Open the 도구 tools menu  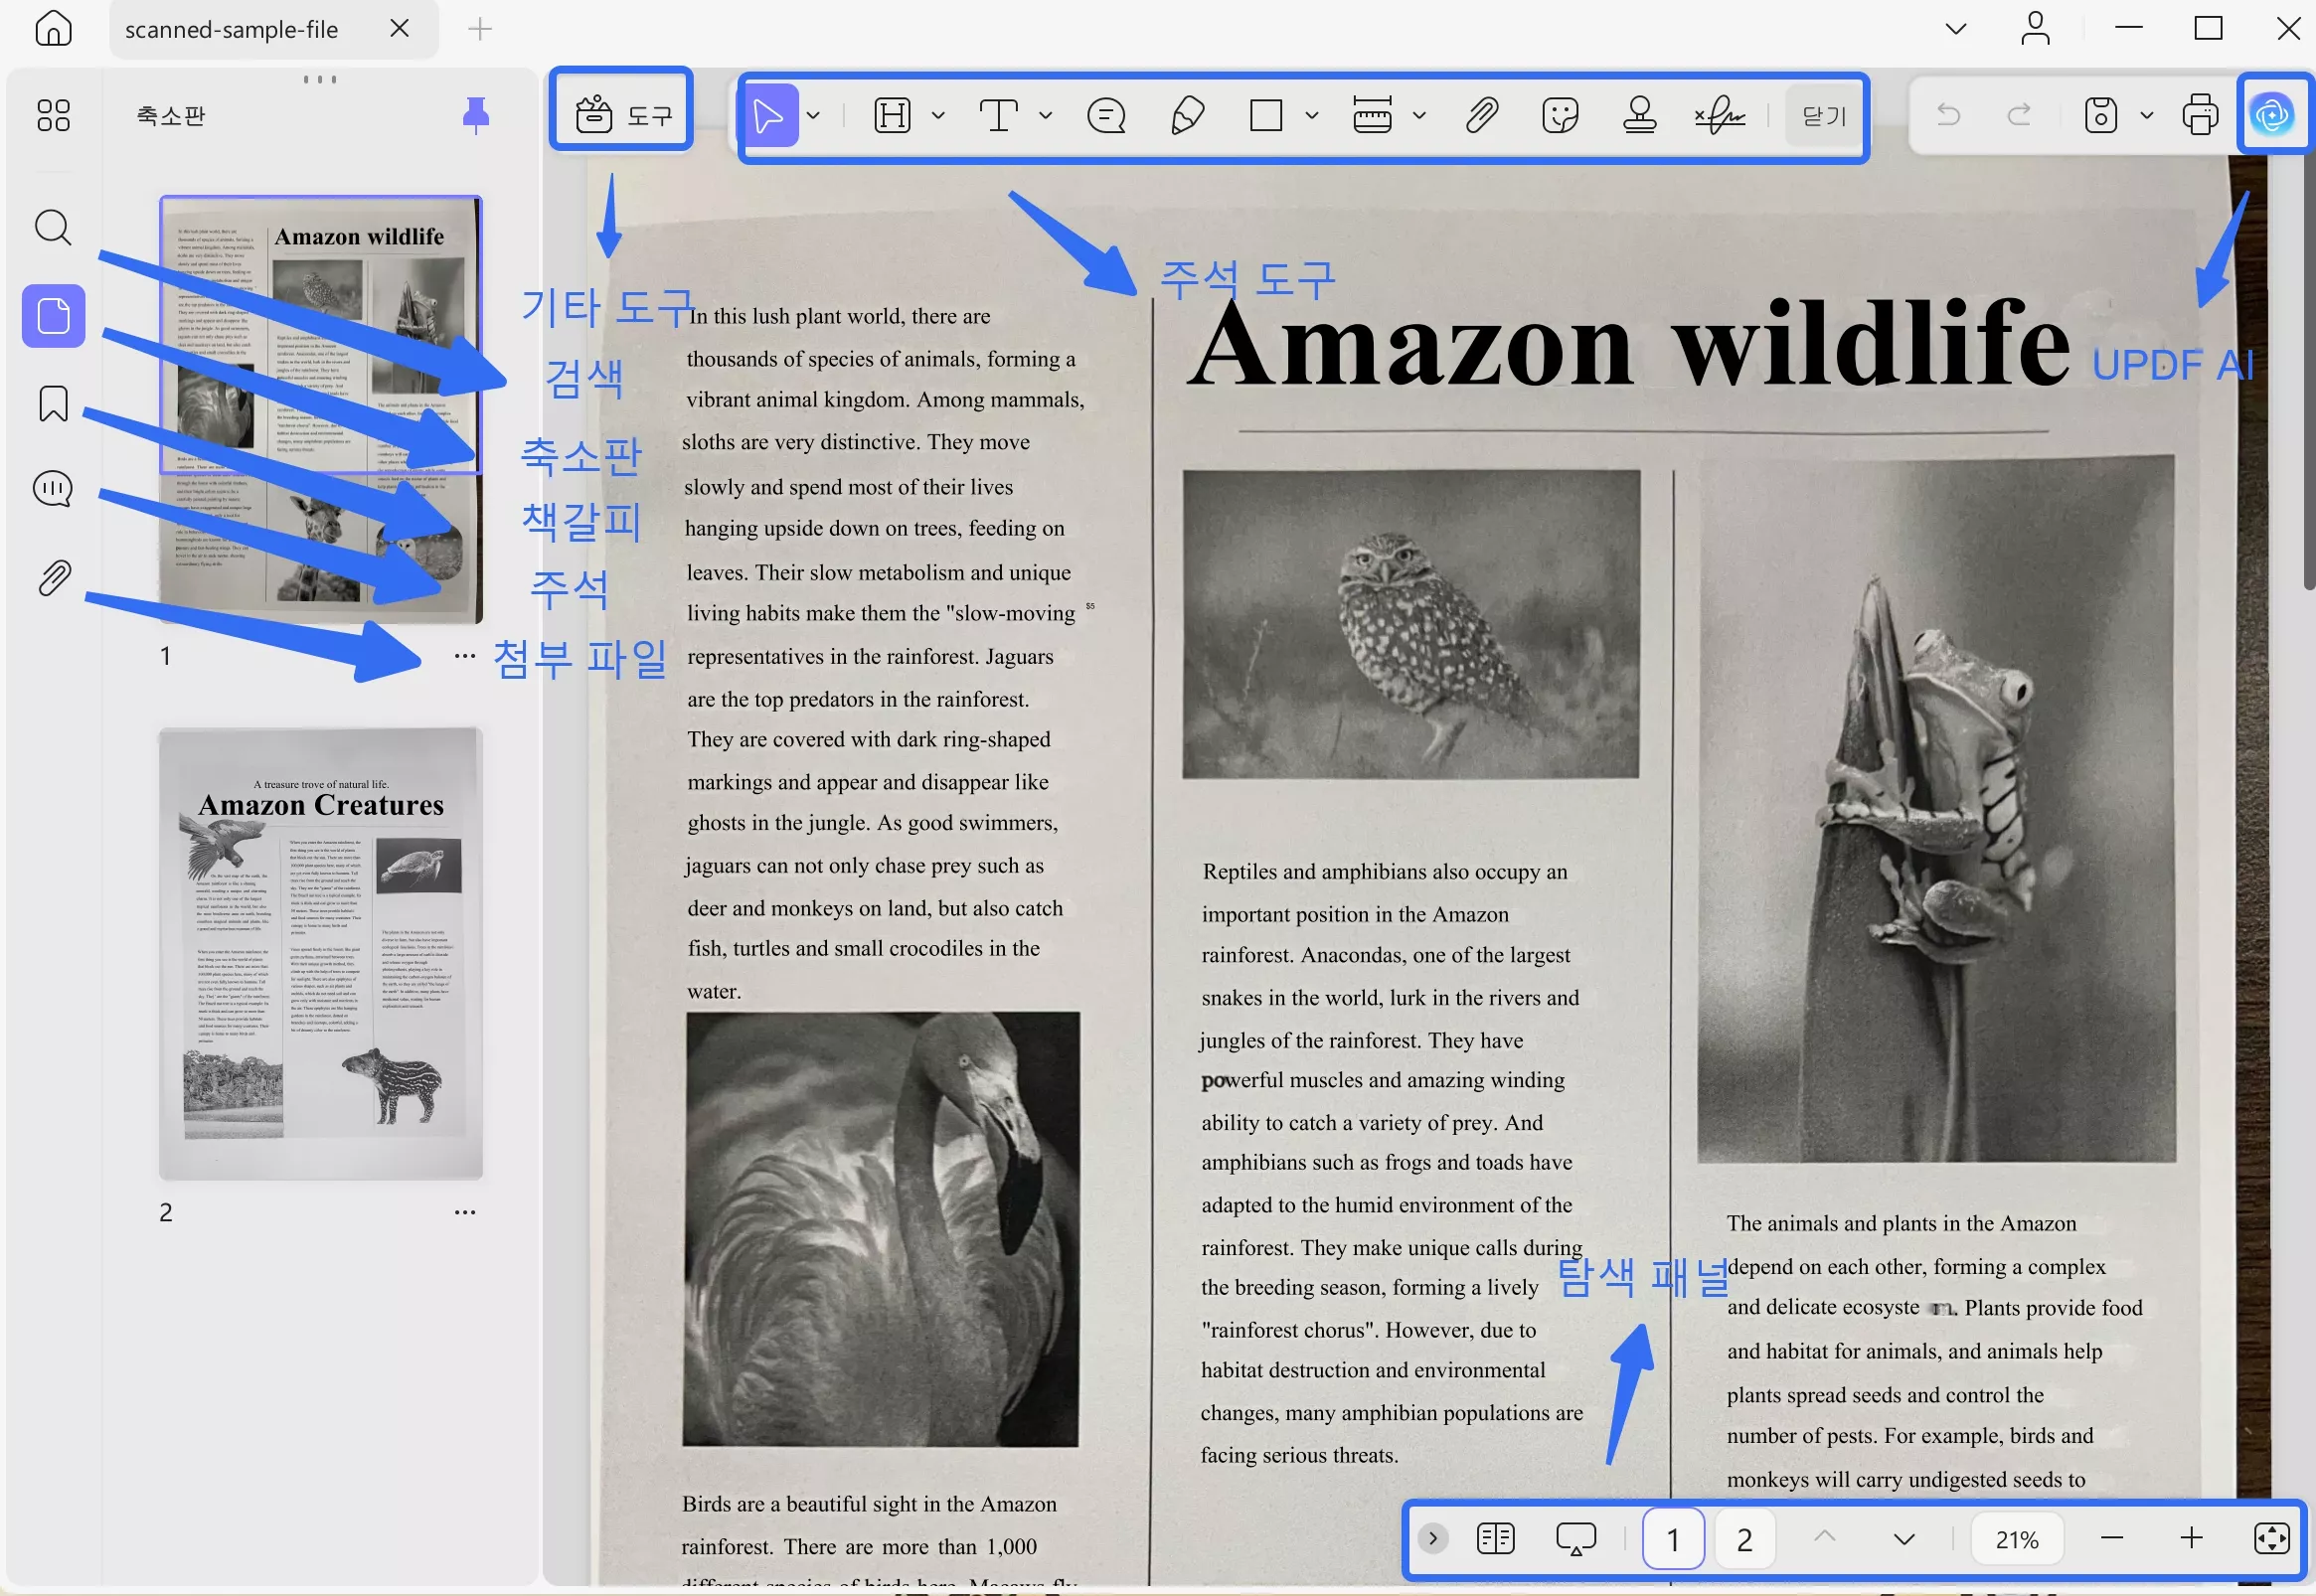click(x=622, y=116)
